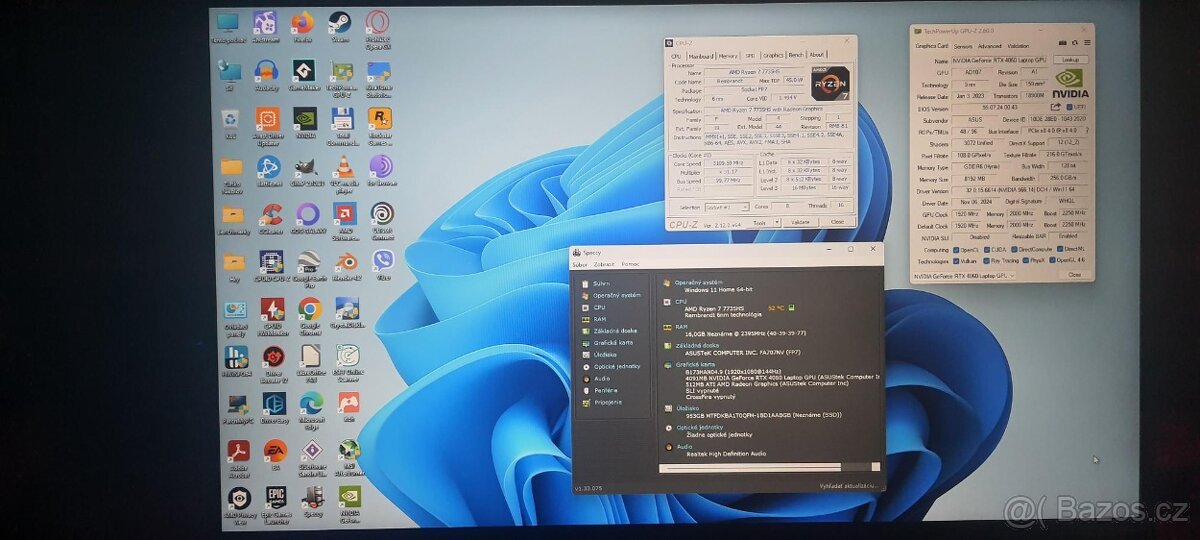Open the Advanced tab in GPU-Z

click(989, 46)
